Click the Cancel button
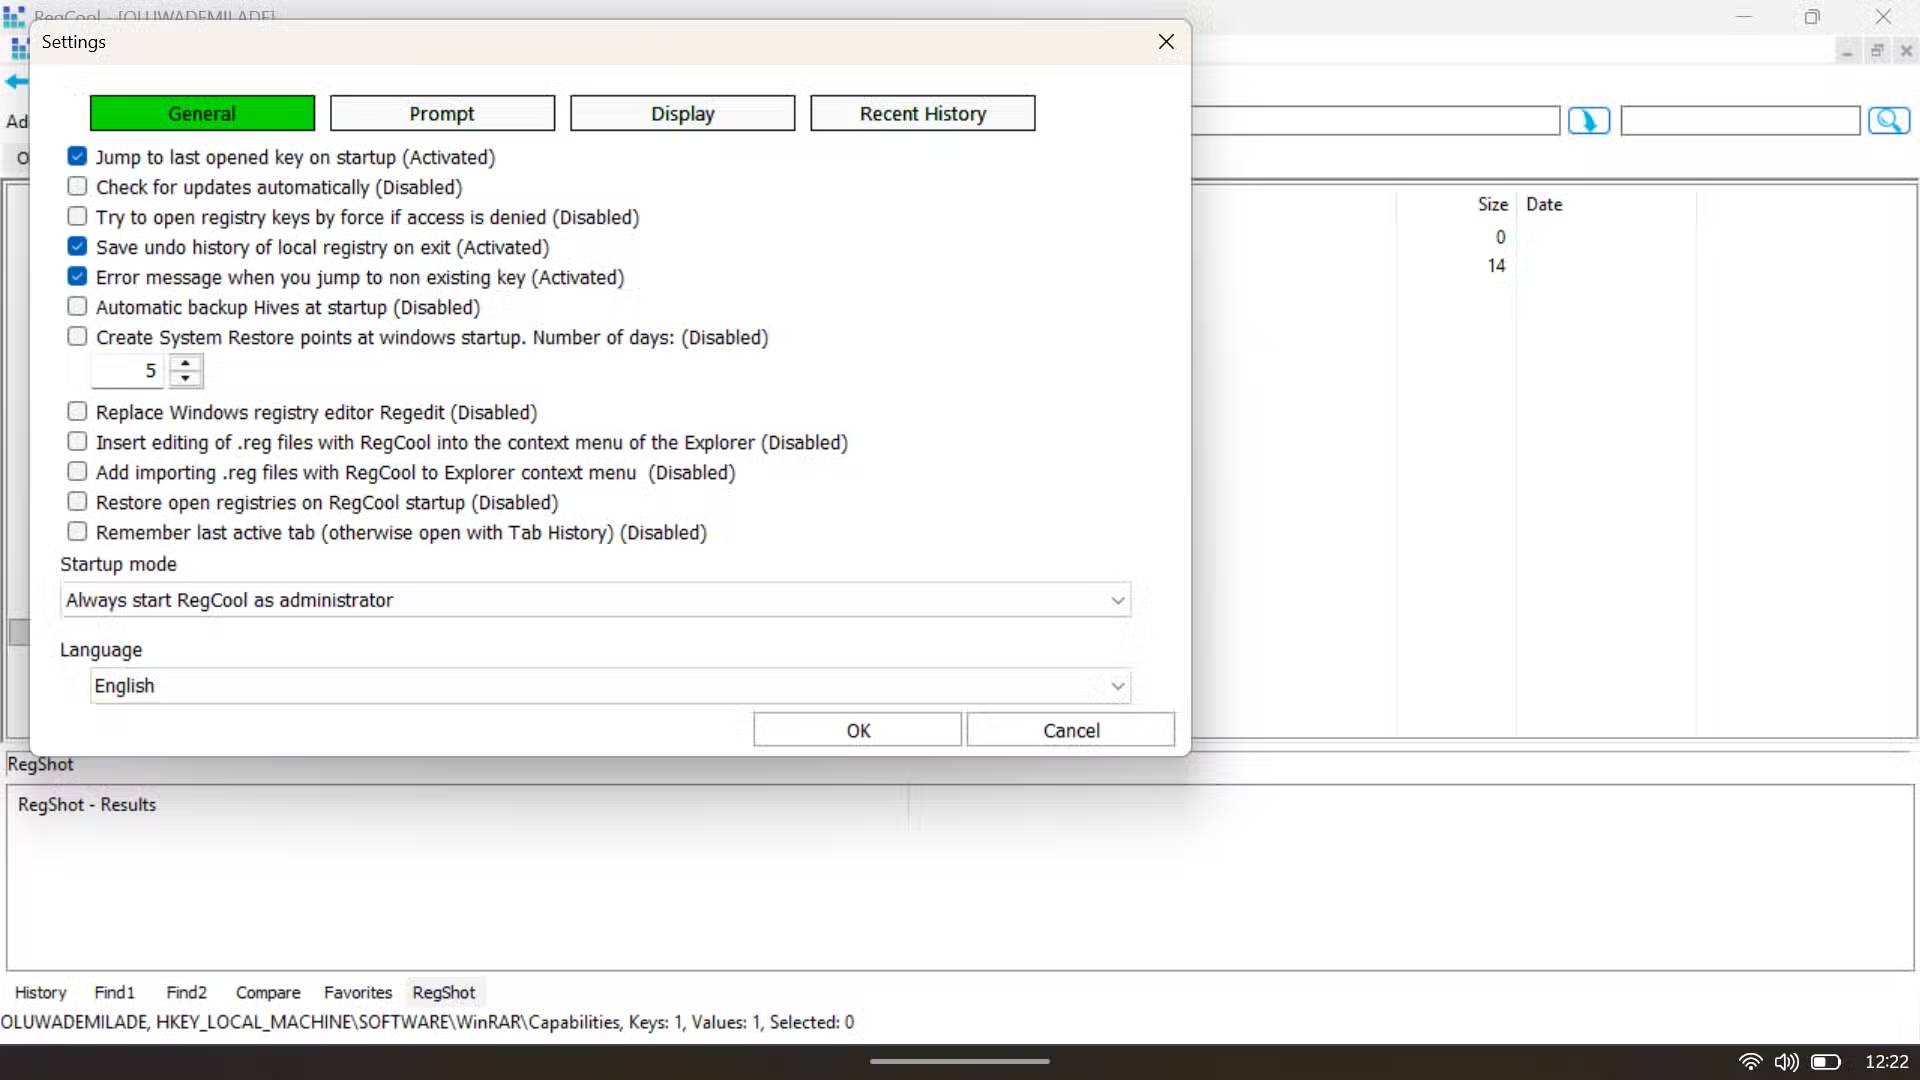This screenshot has height=1080, width=1920. 1071,729
